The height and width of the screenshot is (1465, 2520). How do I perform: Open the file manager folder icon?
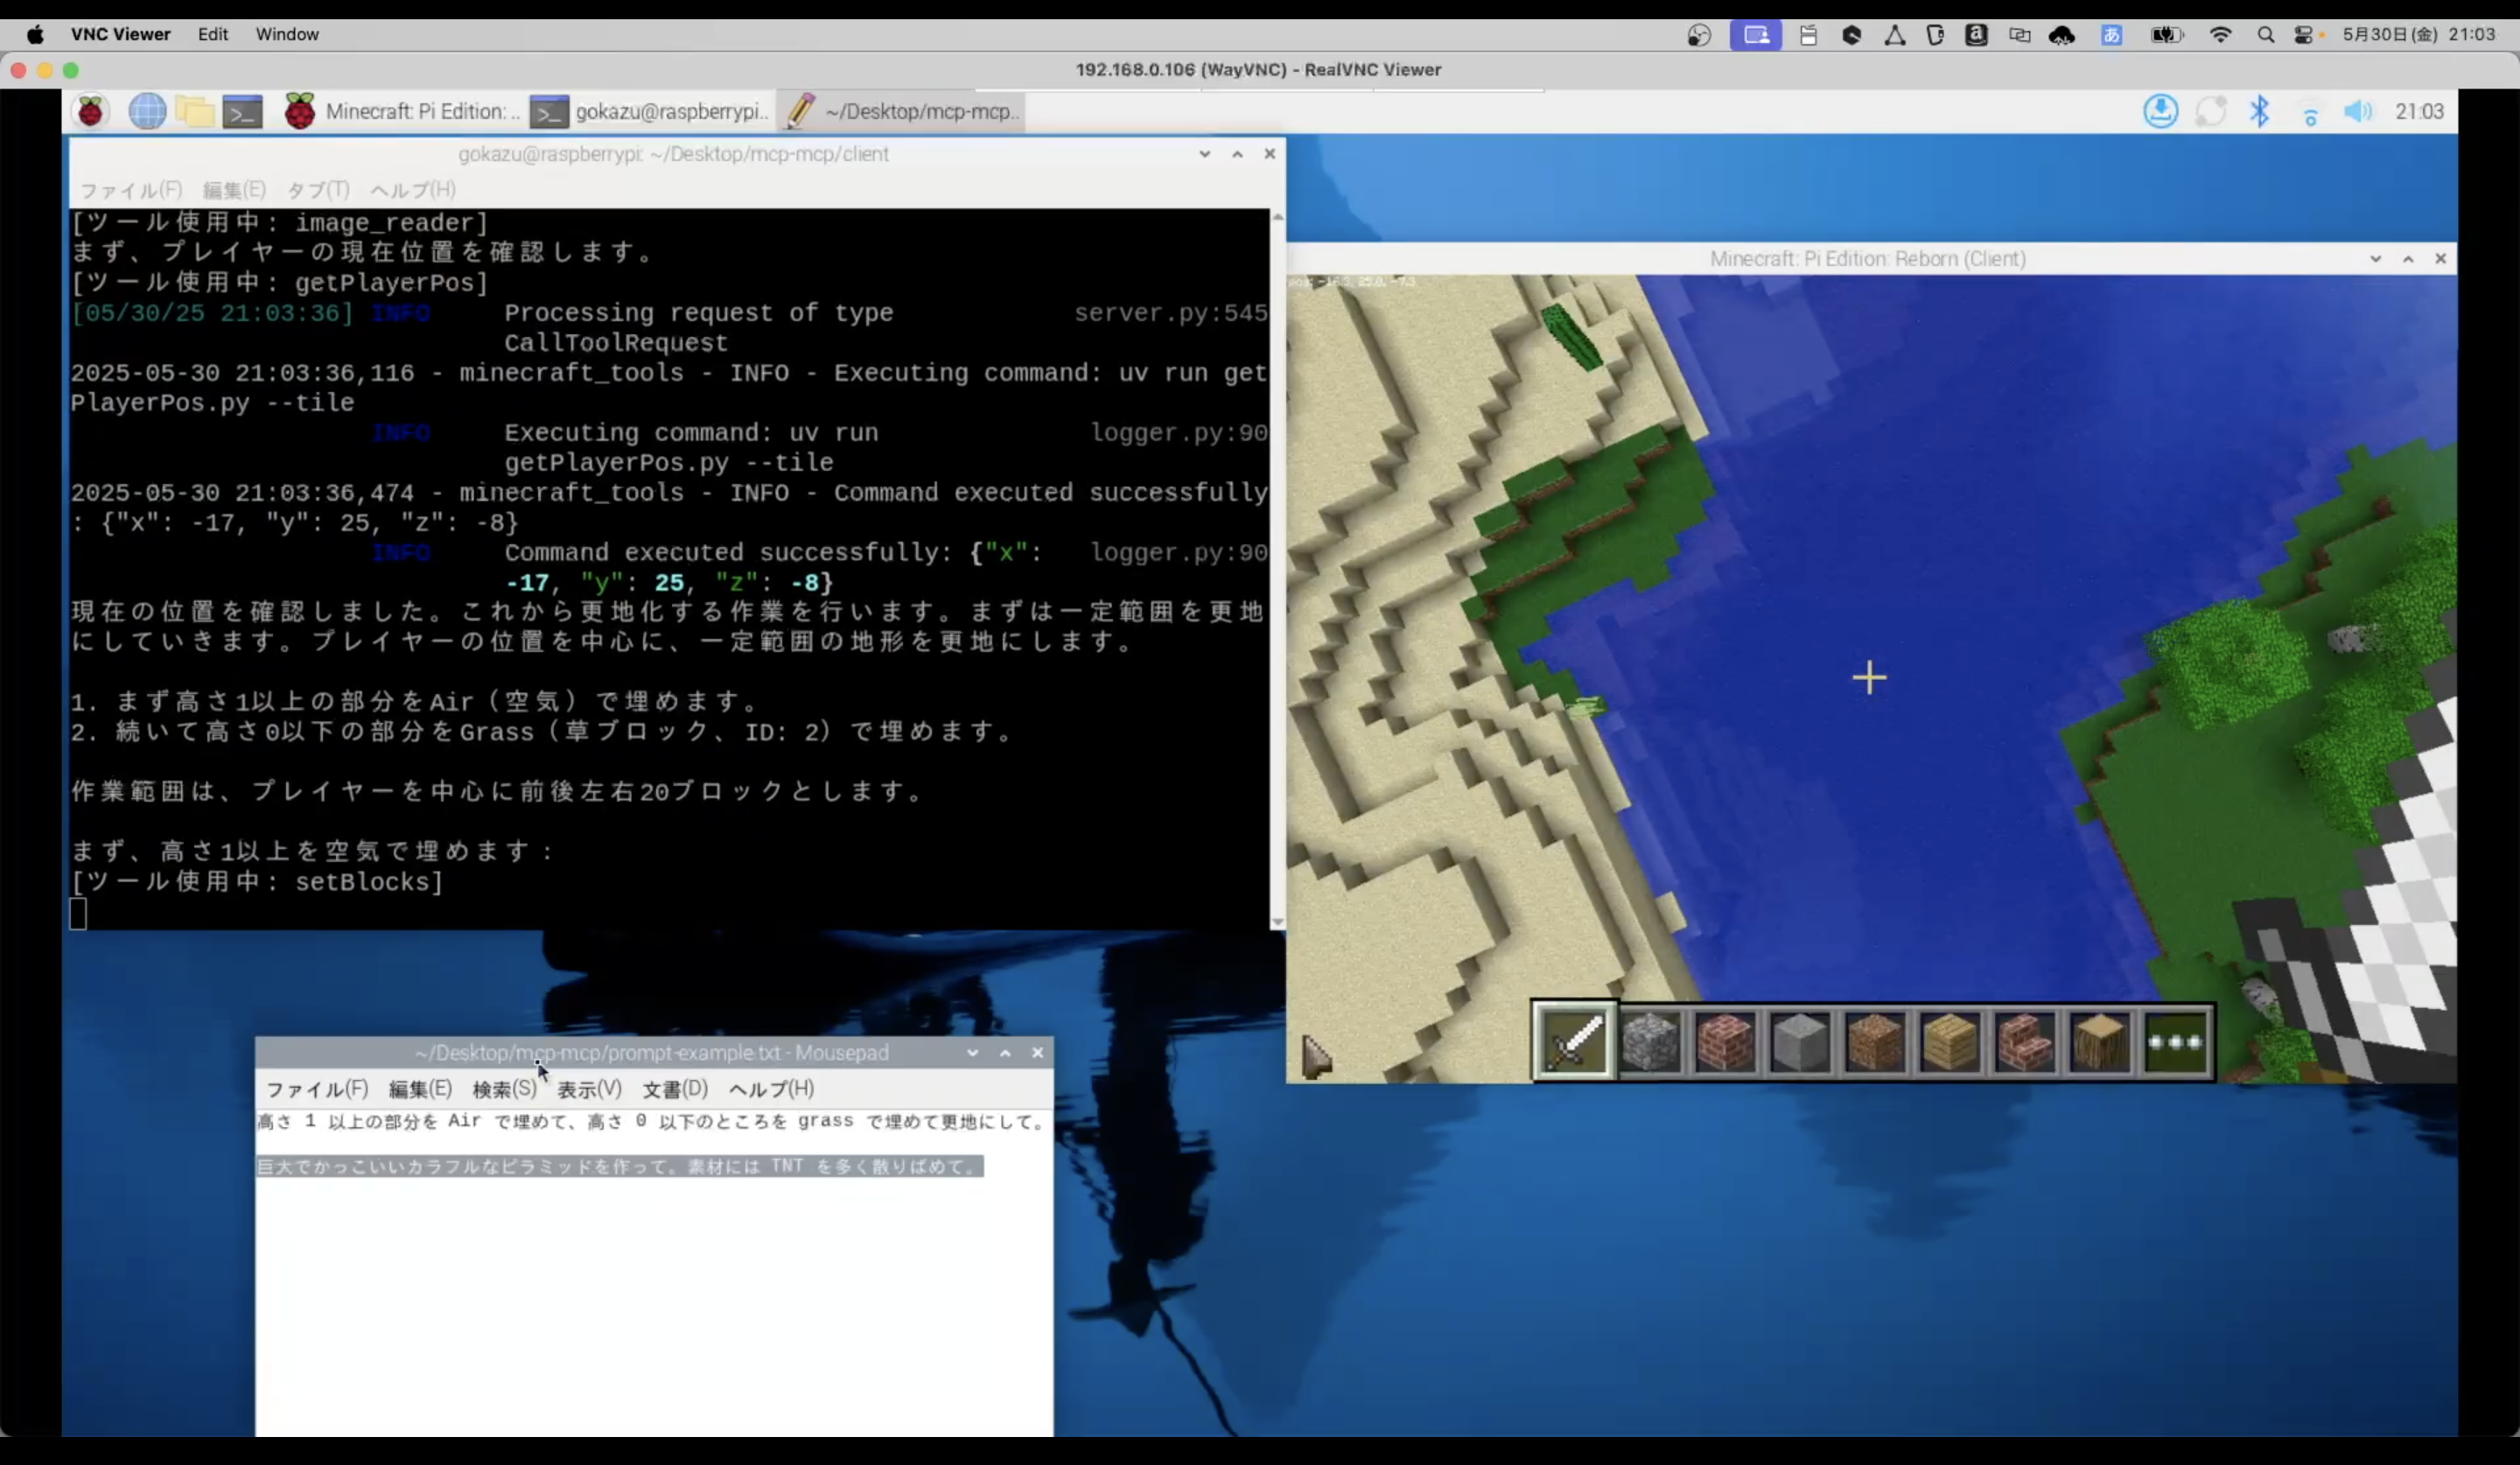(x=195, y=111)
